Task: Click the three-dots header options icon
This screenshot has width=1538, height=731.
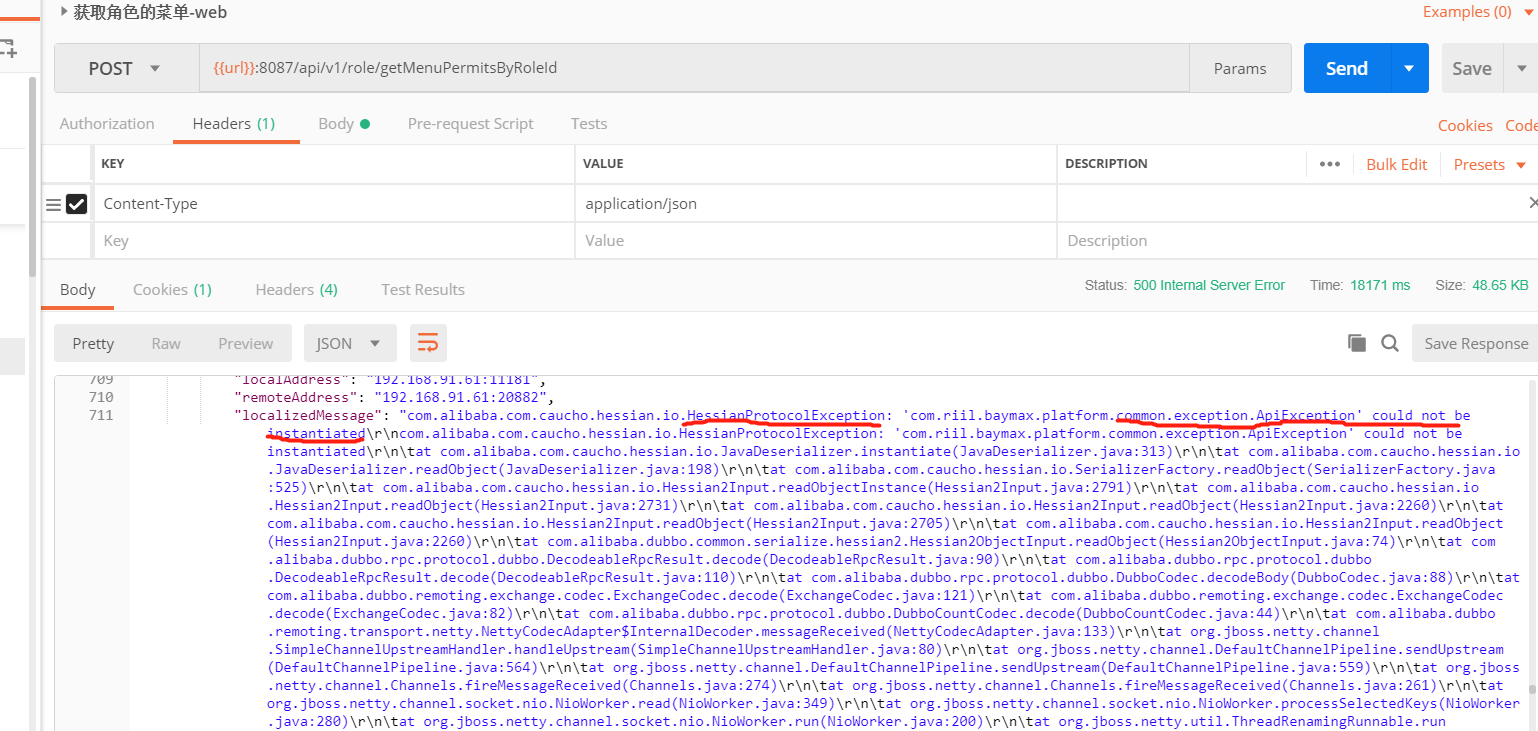Action: click(x=1329, y=164)
